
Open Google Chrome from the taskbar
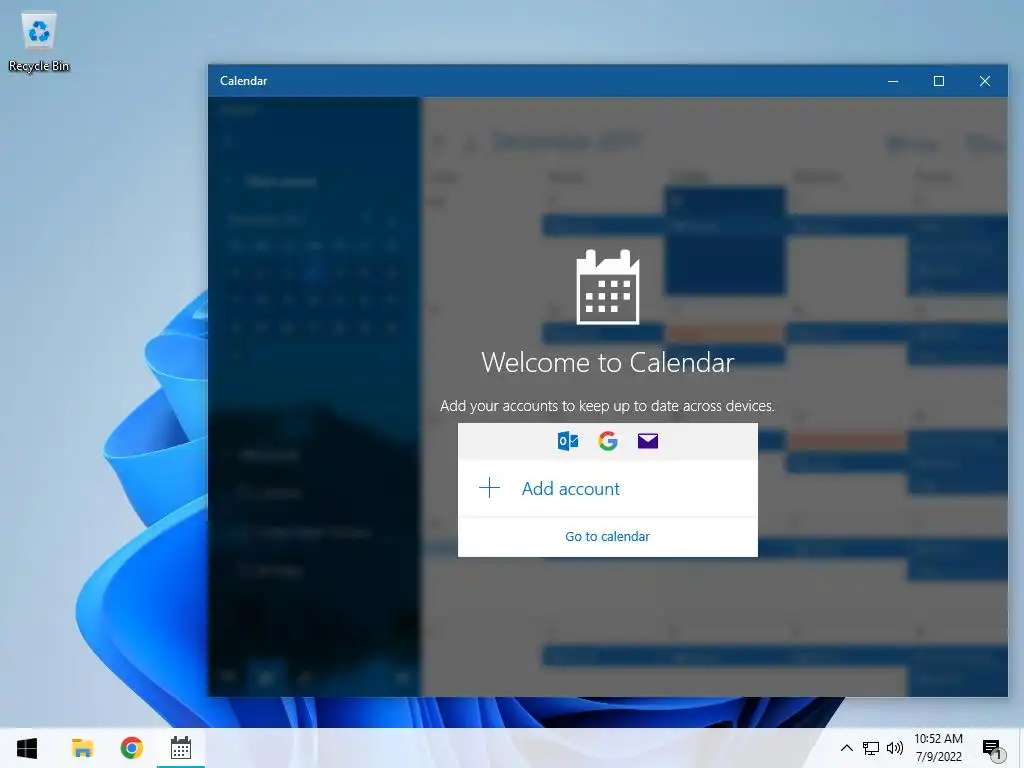(x=131, y=748)
